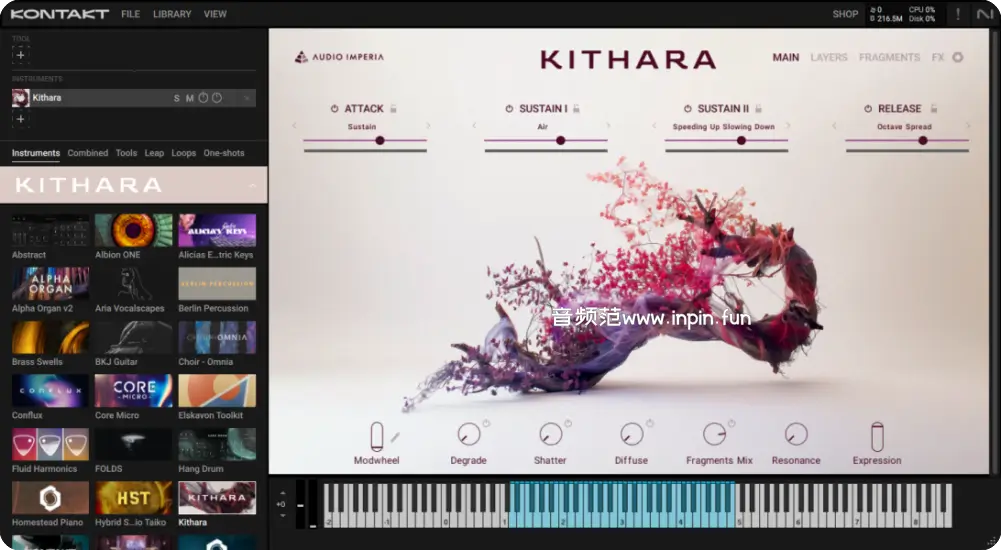Collapse the KITHARA library banner chevron
1001x550 pixels.
tap(252, 185)
